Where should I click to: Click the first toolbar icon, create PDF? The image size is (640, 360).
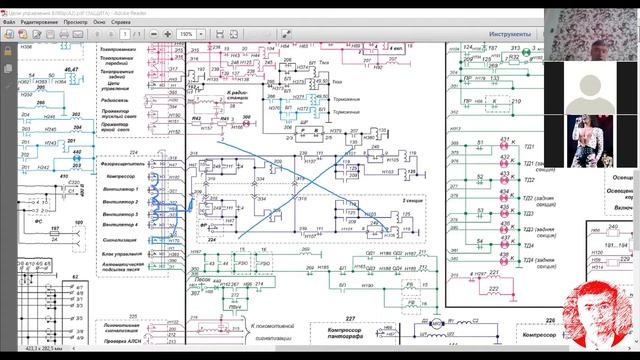9,34
